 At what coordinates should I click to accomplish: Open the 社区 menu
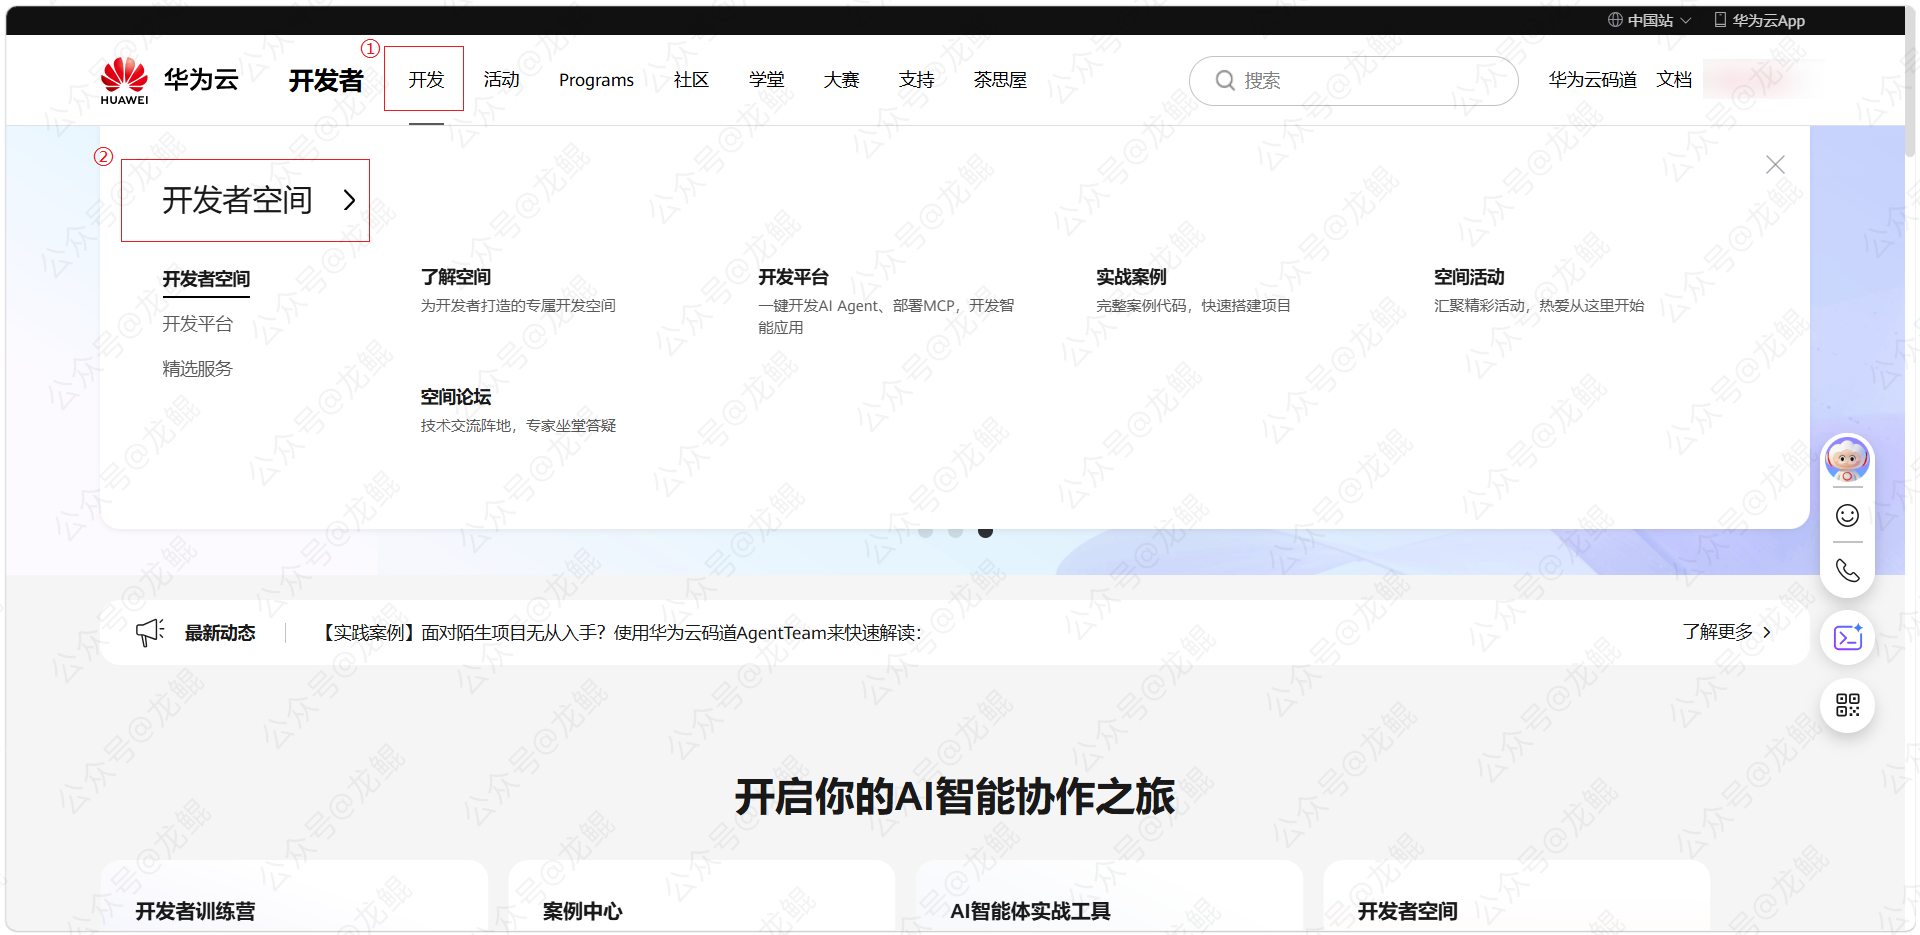click(691, 80)
